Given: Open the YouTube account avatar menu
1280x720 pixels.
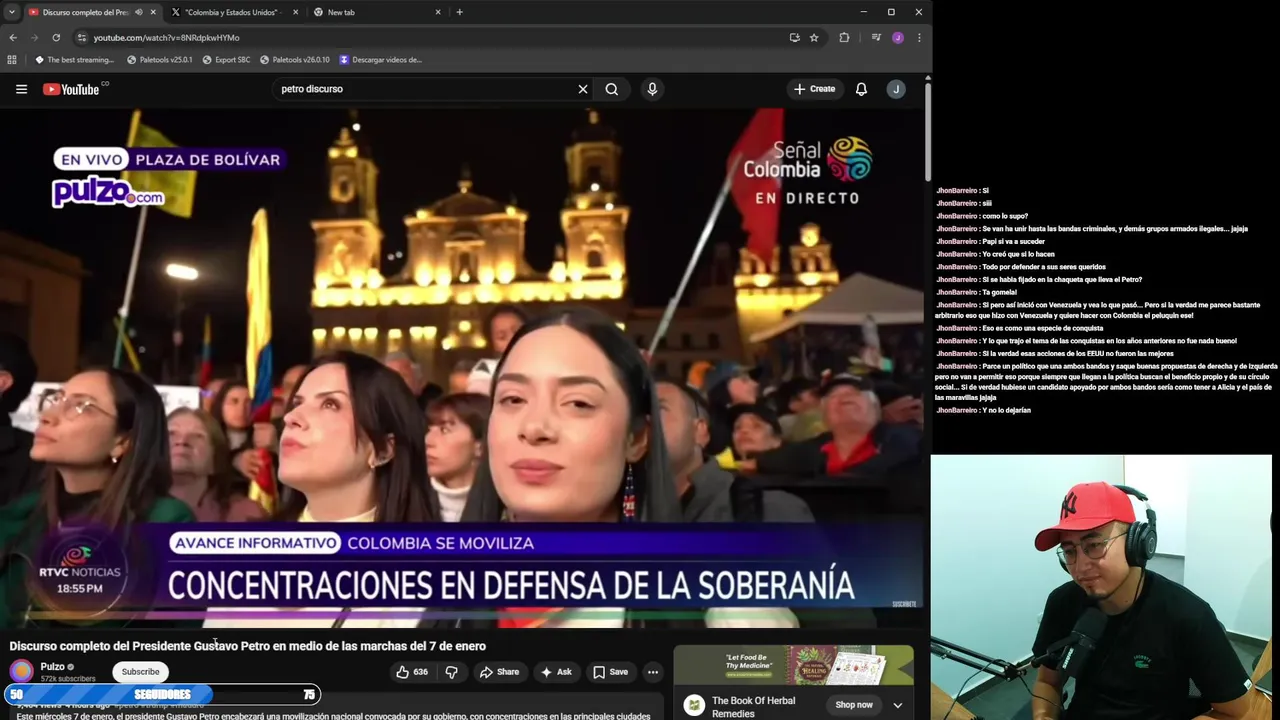Looking at the screenshot, I should (896, 89).
